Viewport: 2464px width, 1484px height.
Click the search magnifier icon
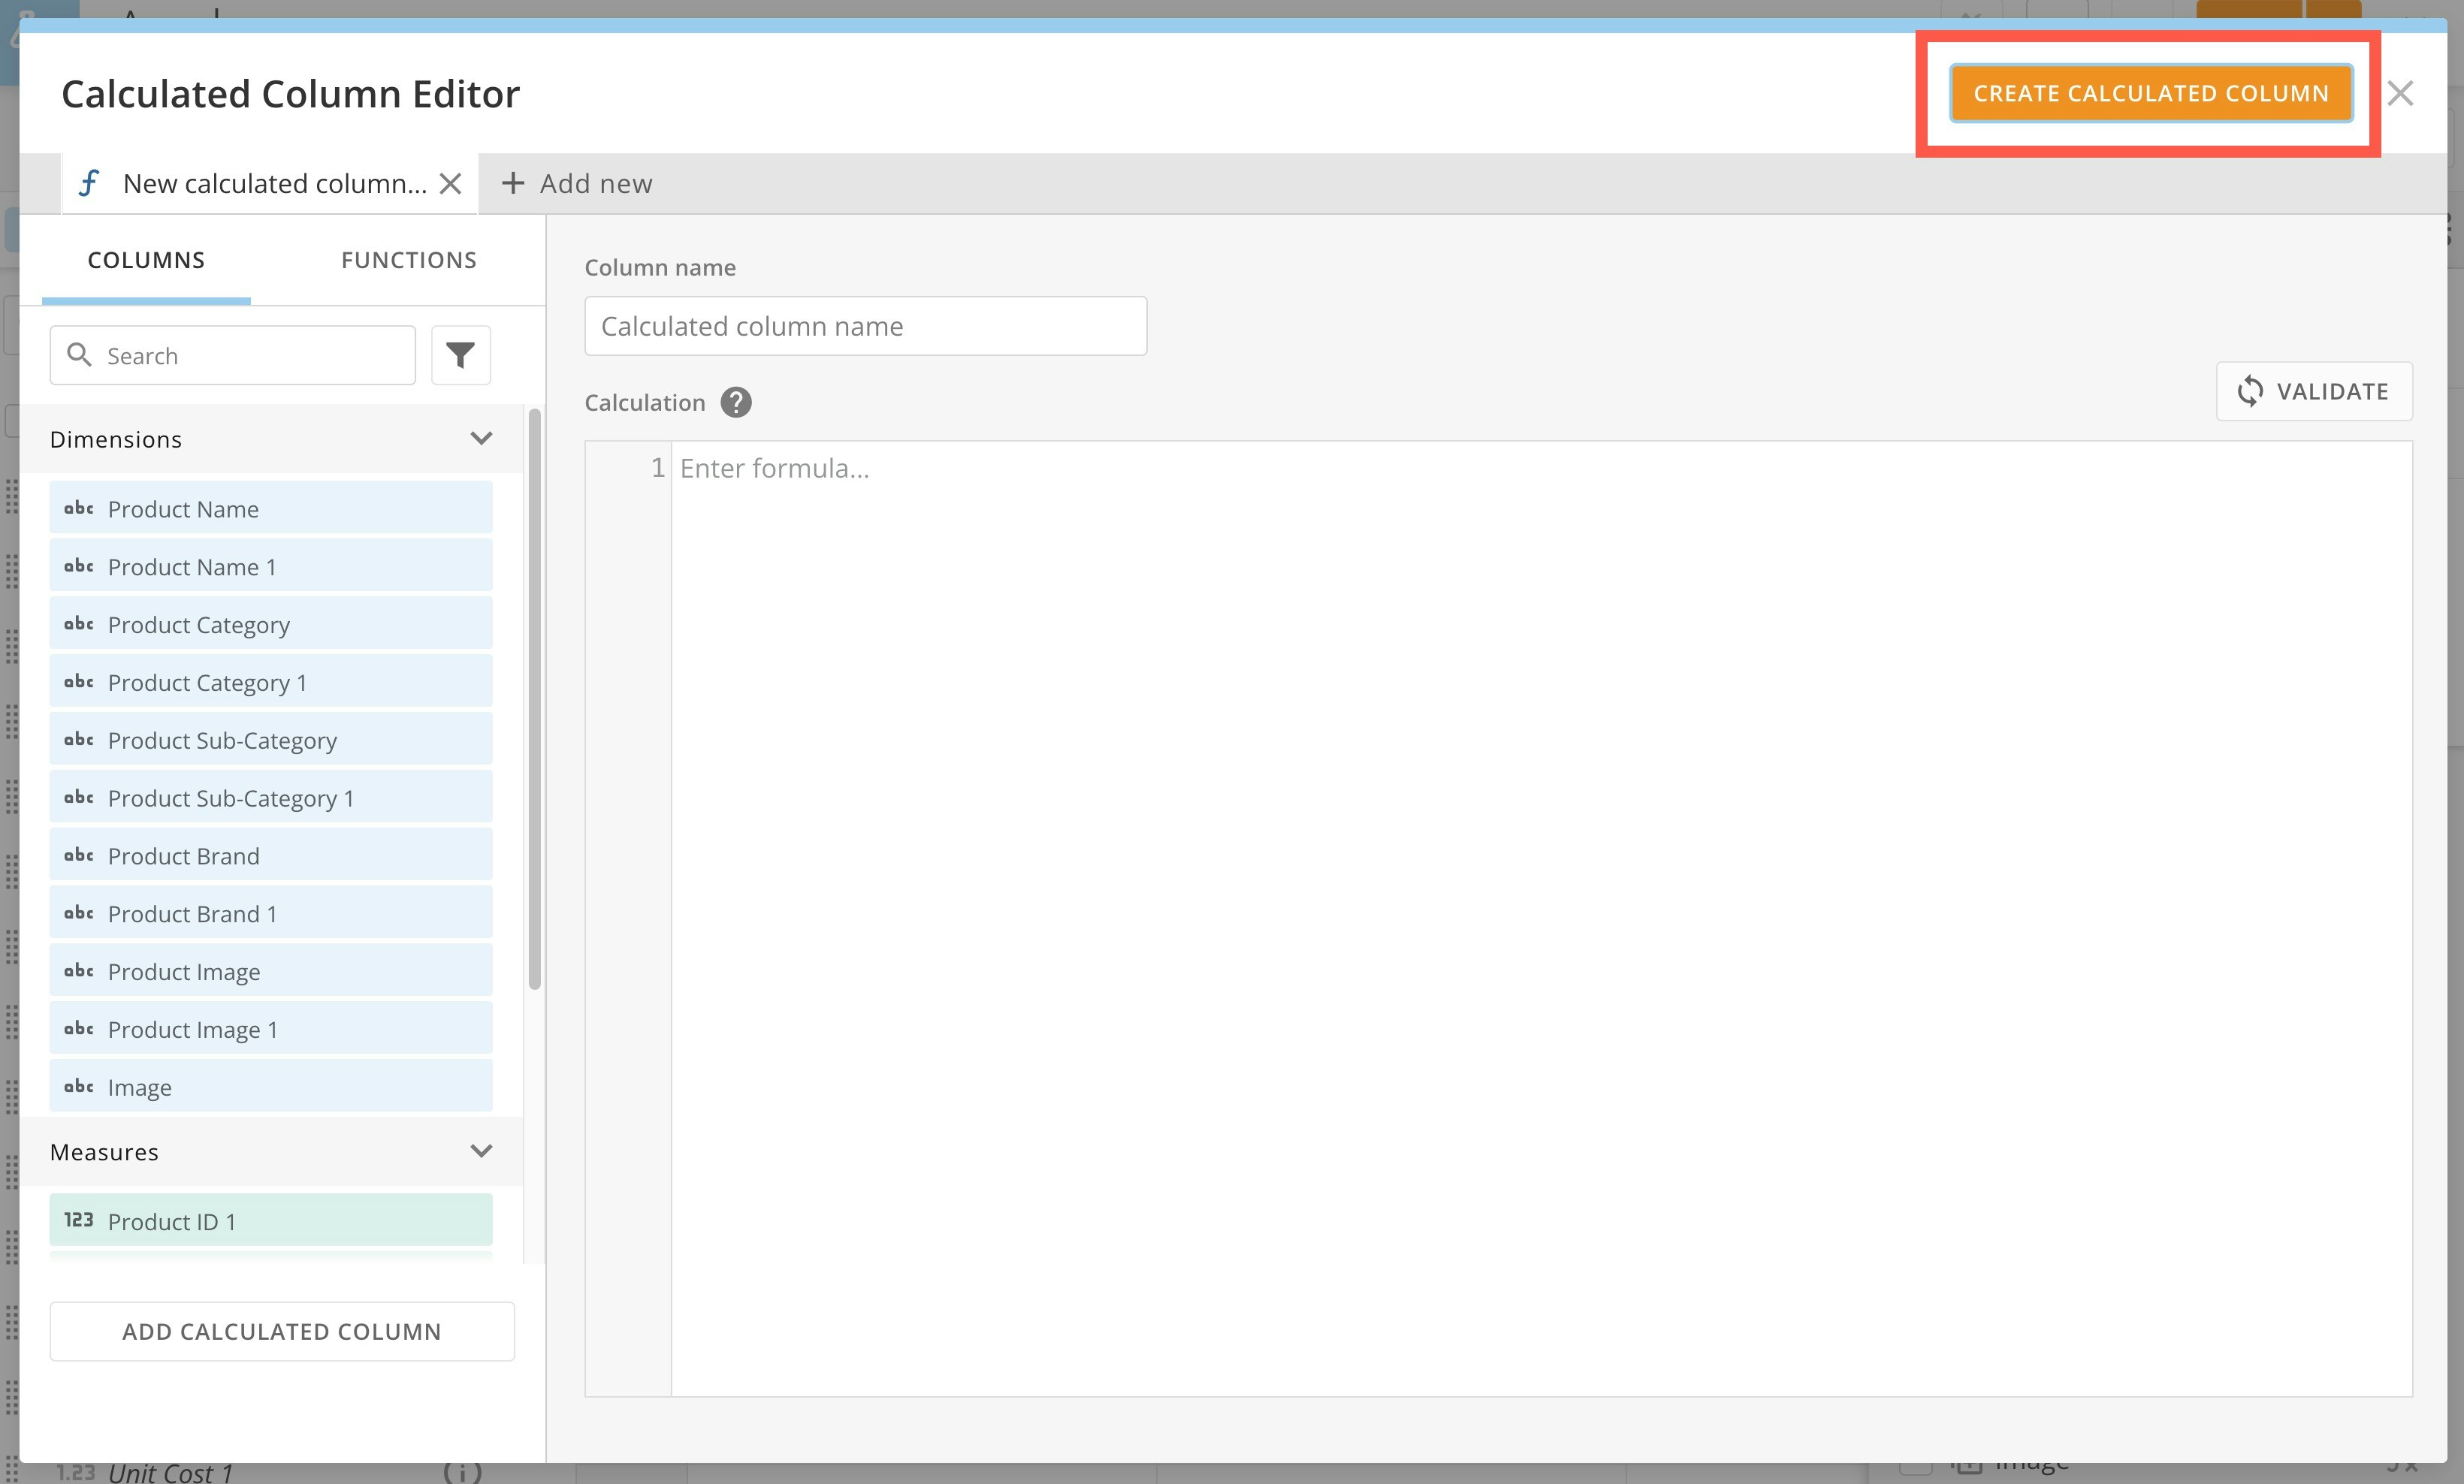(x=79, y=355)
